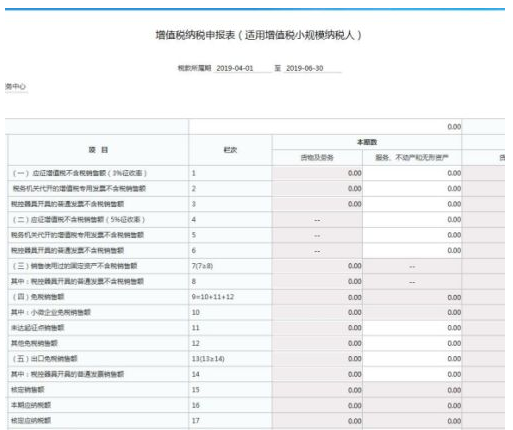Viewport: 513px width, 430px height.
Task: Click row 7 goods column amount cell
Action: click(x=317, y=266)
